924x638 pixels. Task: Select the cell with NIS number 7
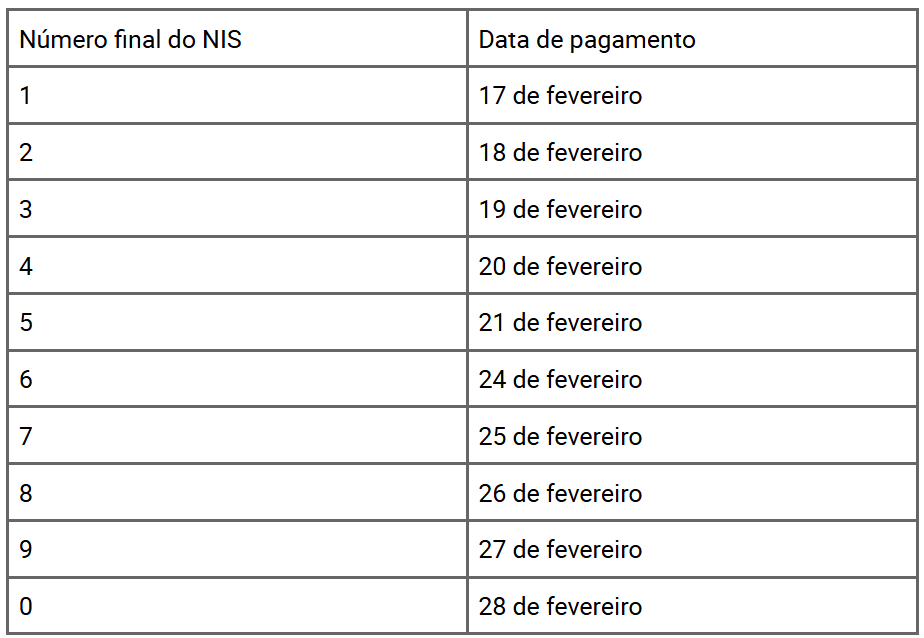(x=237, y=435)
